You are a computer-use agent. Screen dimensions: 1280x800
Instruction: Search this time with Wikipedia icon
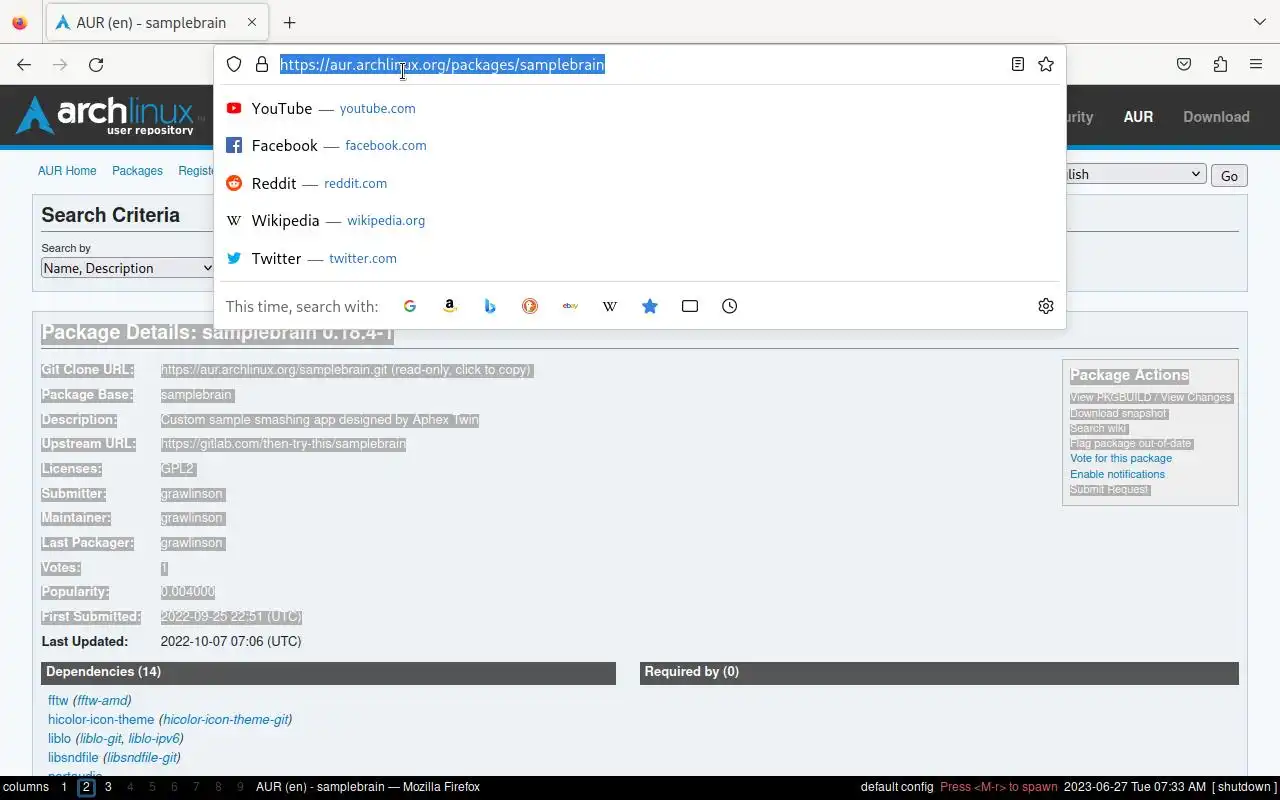tap(610, 306)
